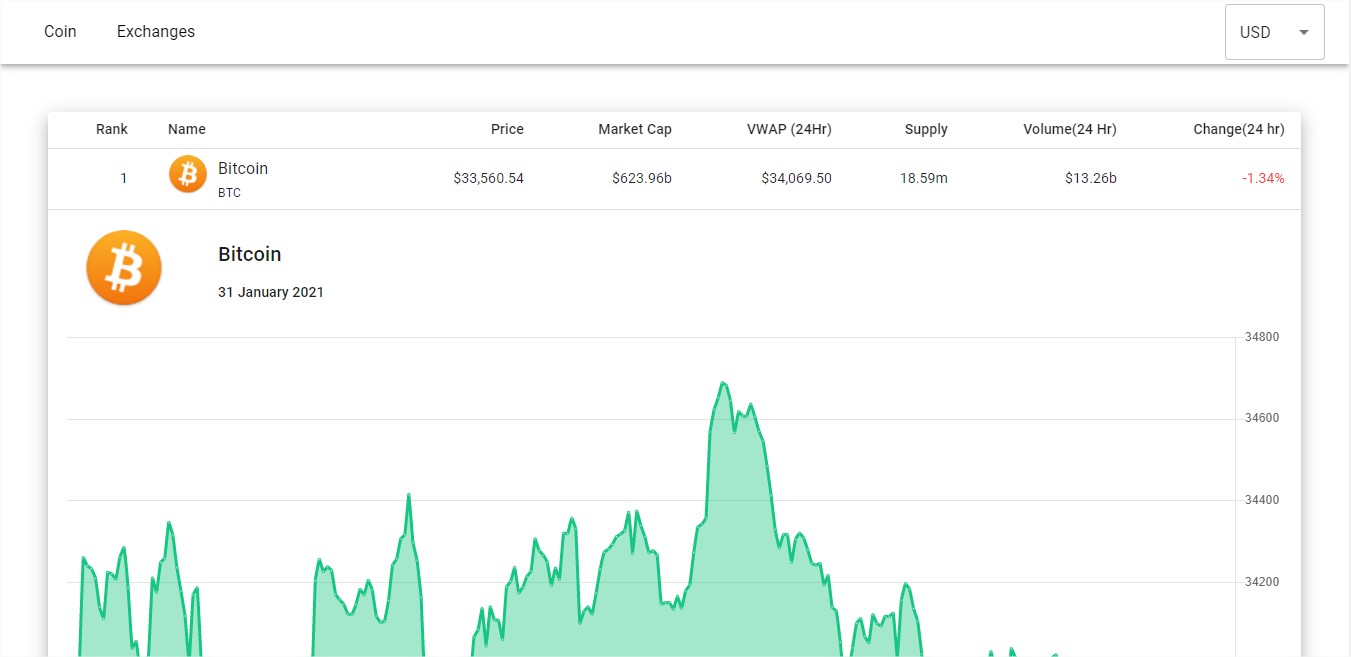Click the small Bitcoin icon in table row
The width and height of the screenshot is (1351, 657).
pyautogui.click(x=187, y=174)
